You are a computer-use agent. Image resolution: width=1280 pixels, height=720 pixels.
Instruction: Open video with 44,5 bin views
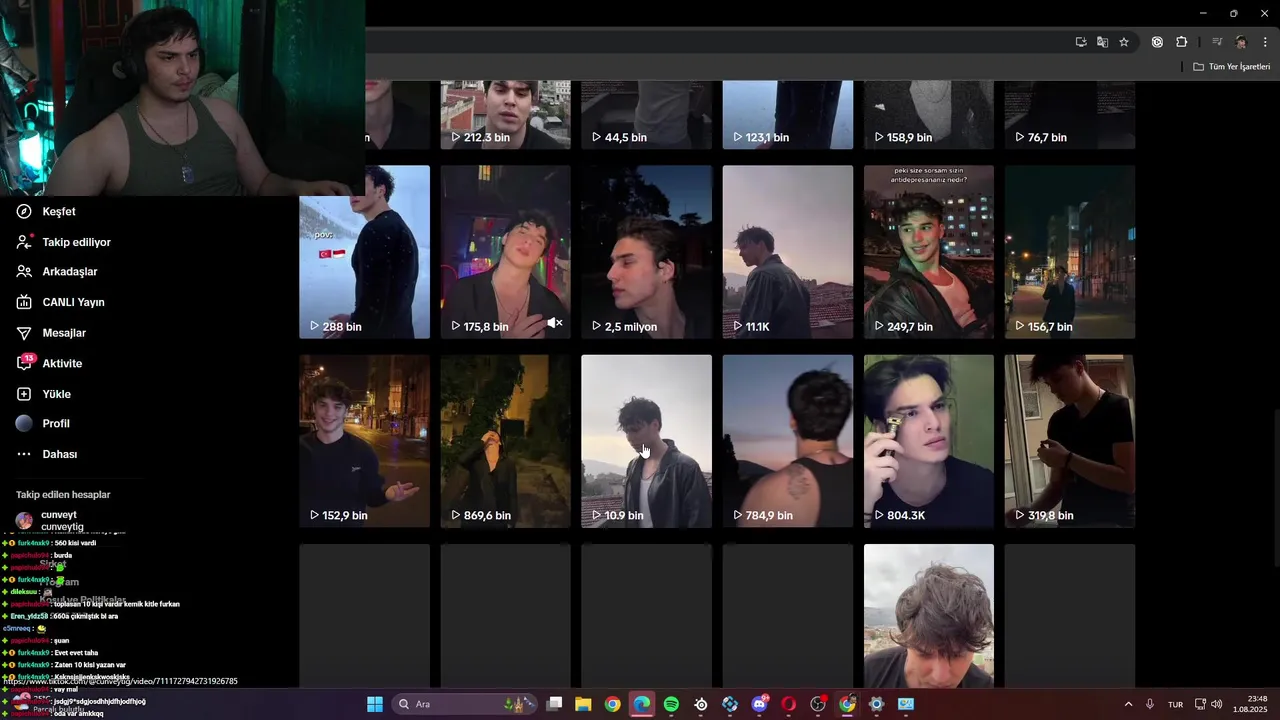tap(646, 115)
